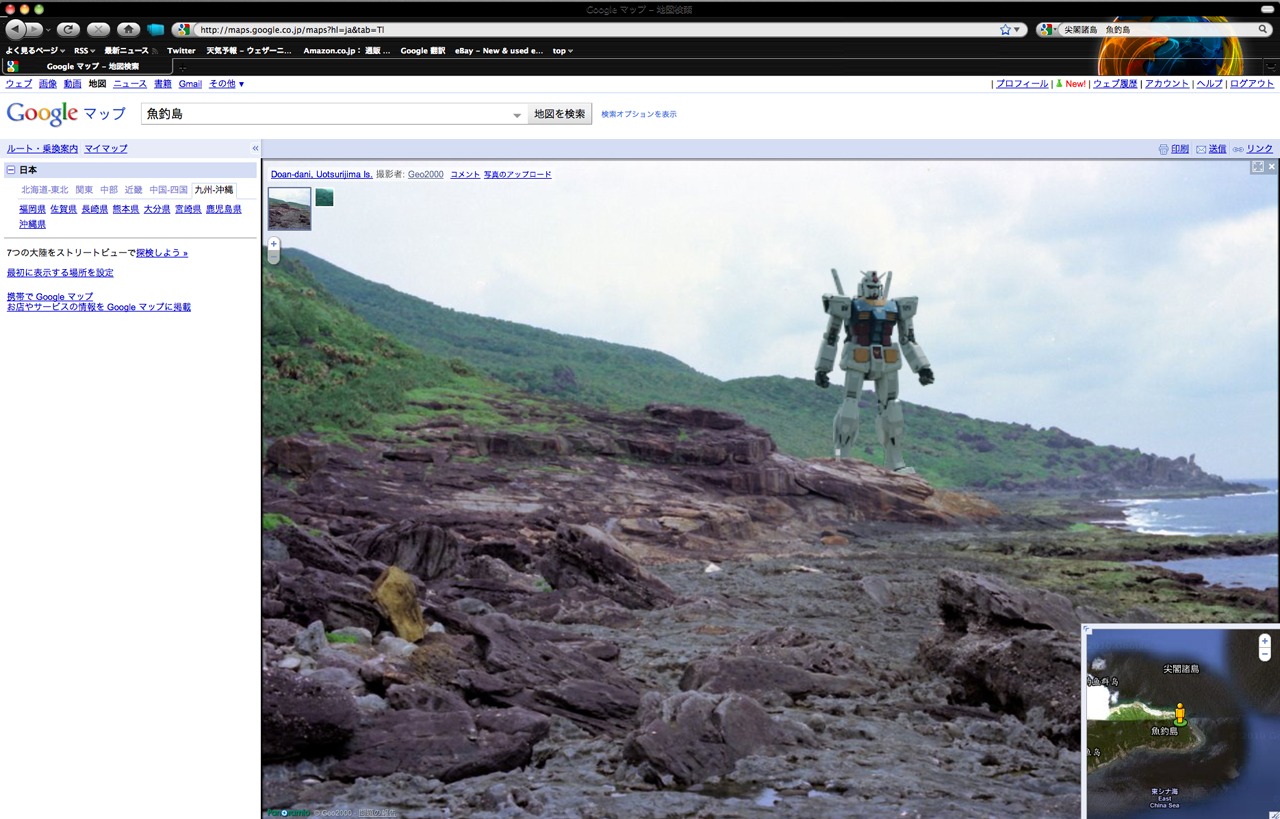1280x819 pixels.
Task: Go back with the browser Back arrow
Action: 14,29
